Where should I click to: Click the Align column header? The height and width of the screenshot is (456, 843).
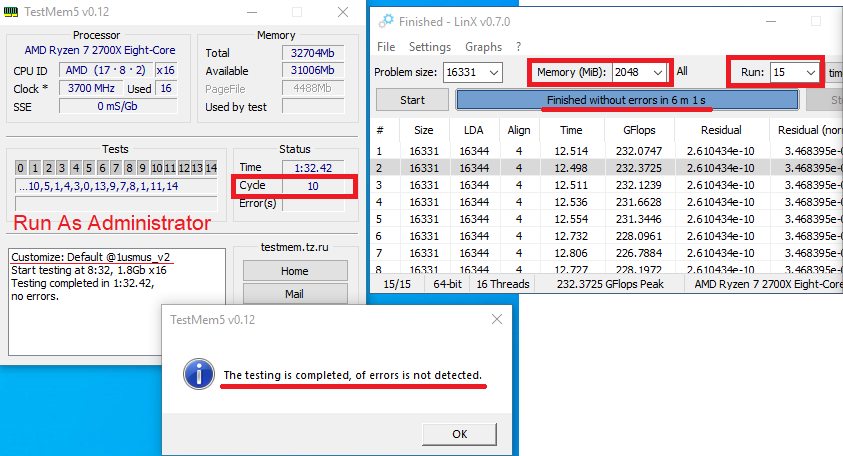point(519,130)
